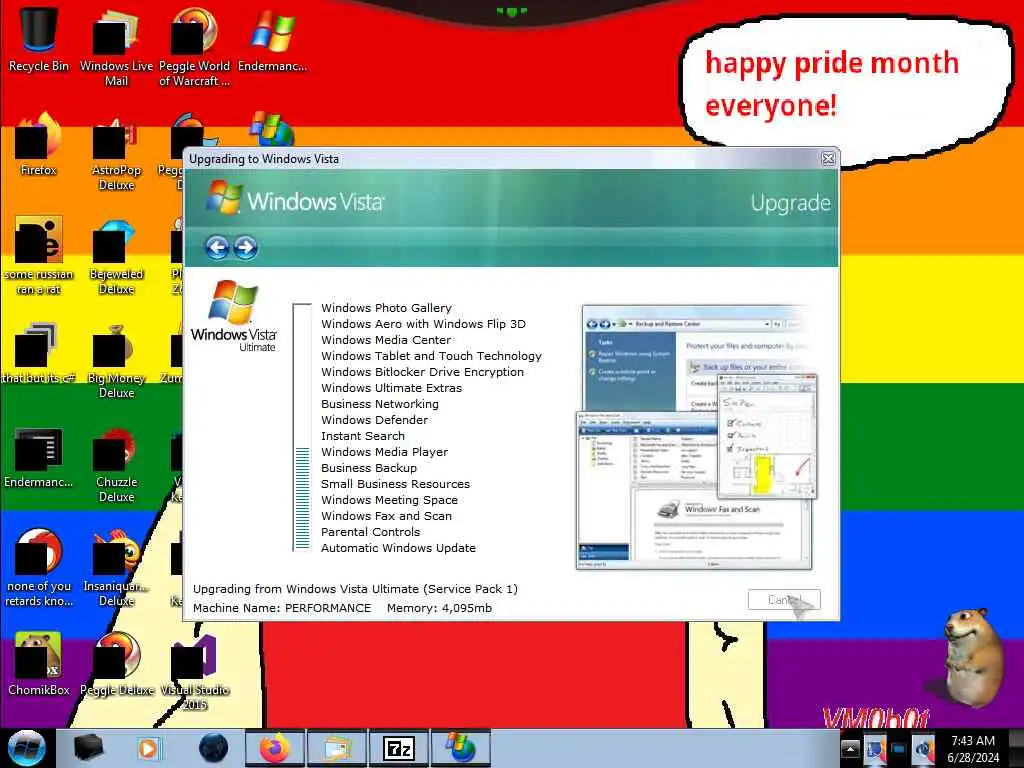The image size is (1024, 768).
Task: Click 'Machine Name: PERFORMANCE' text
Action: 281,608
